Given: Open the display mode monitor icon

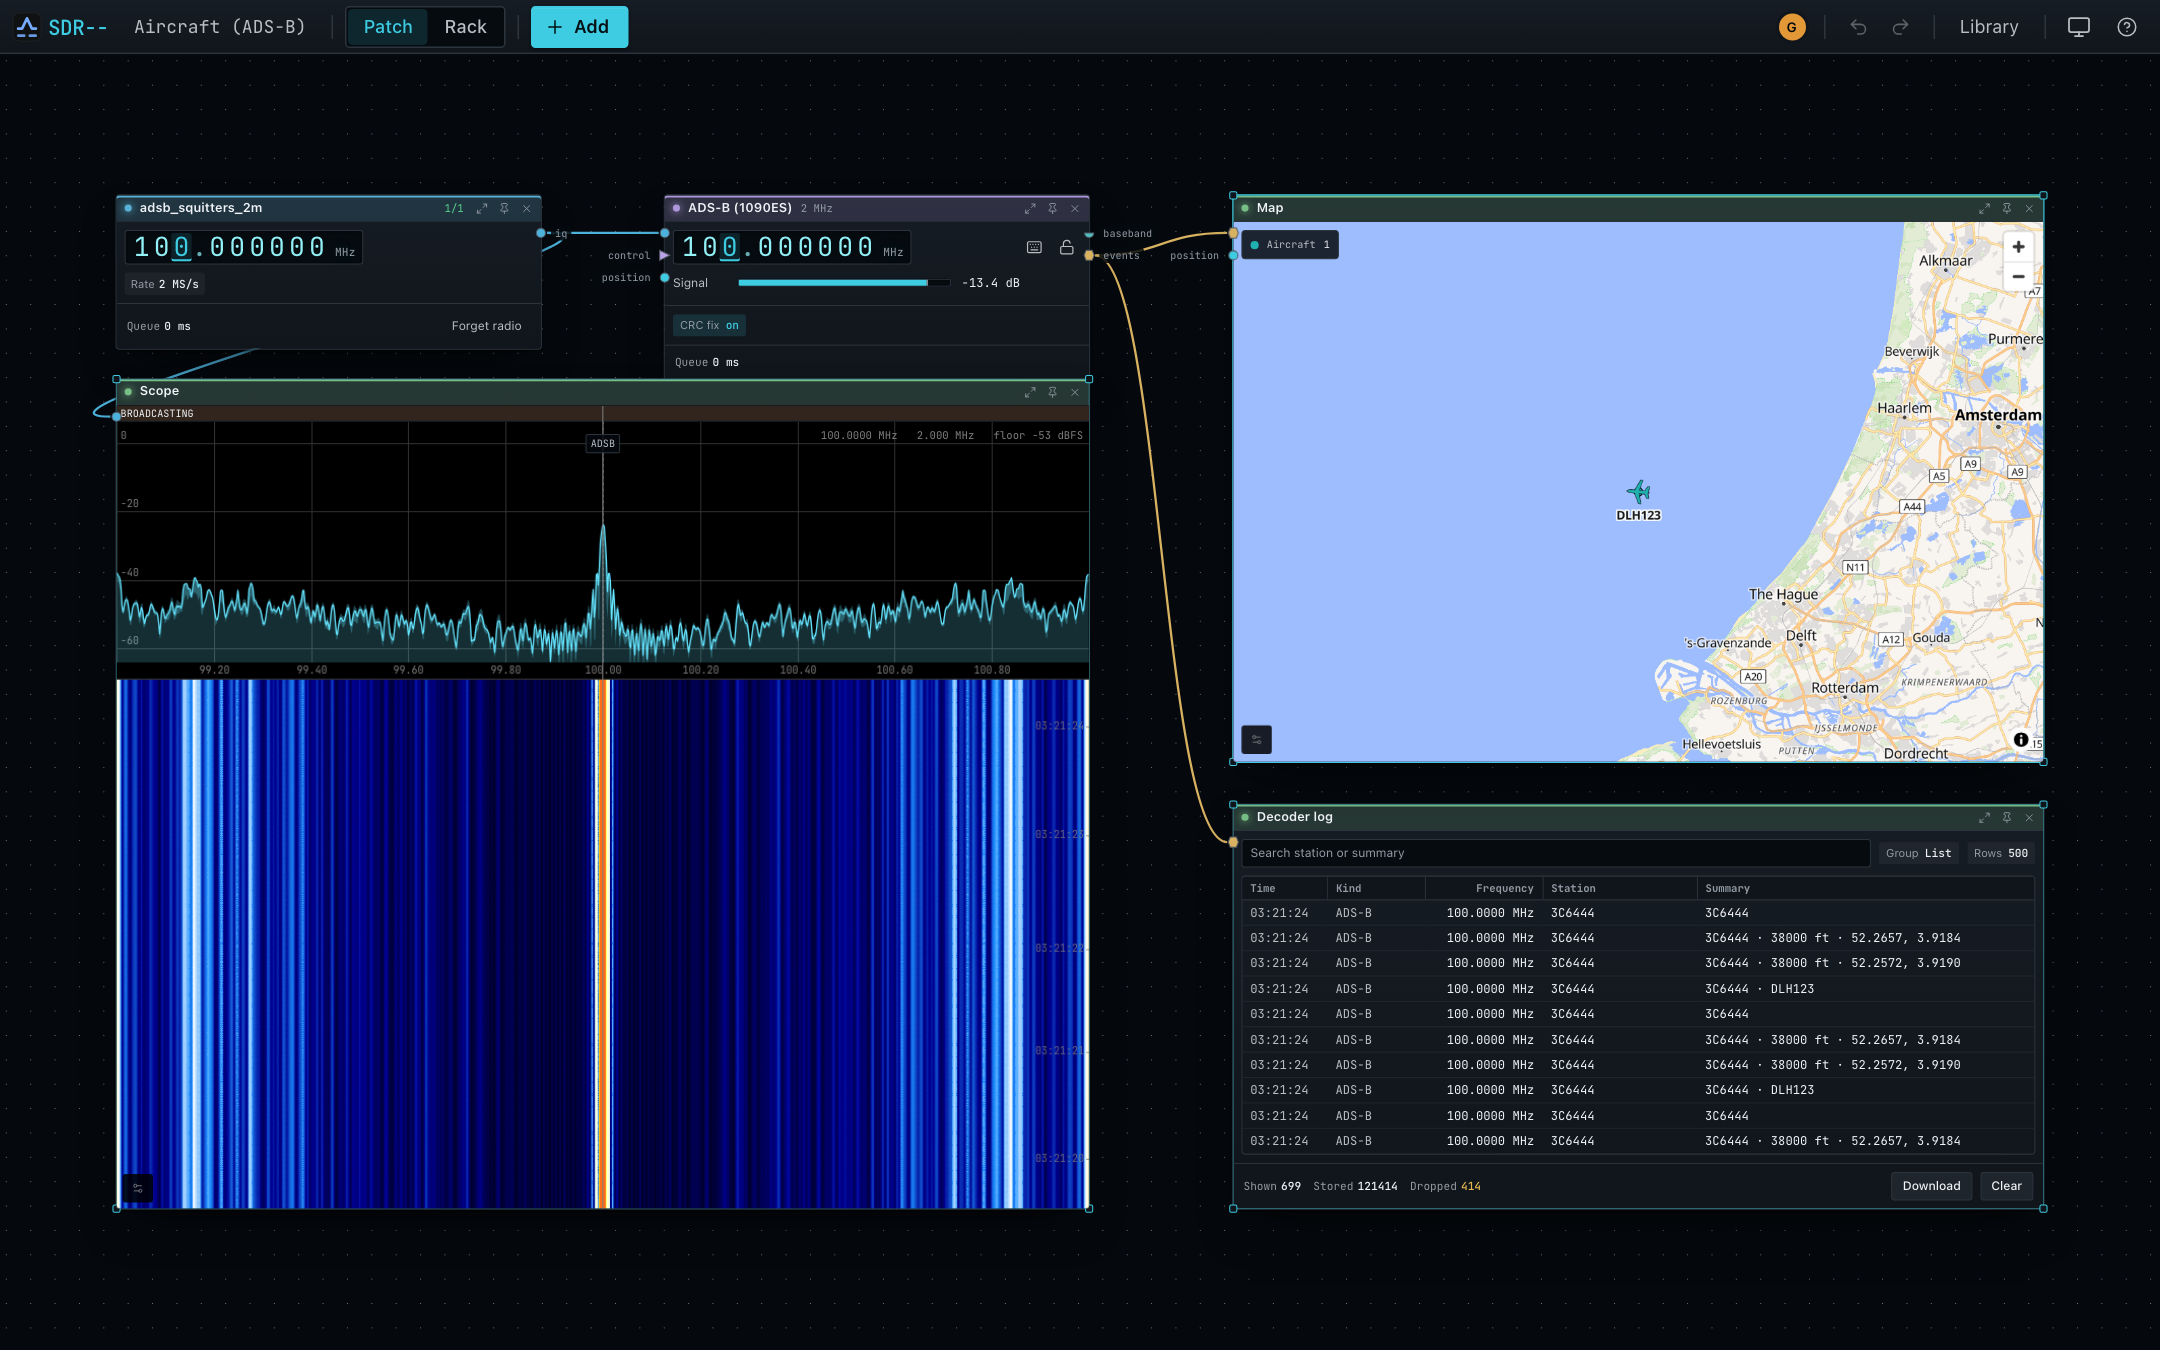Looking at the screenshot, I should [2078, 27].
